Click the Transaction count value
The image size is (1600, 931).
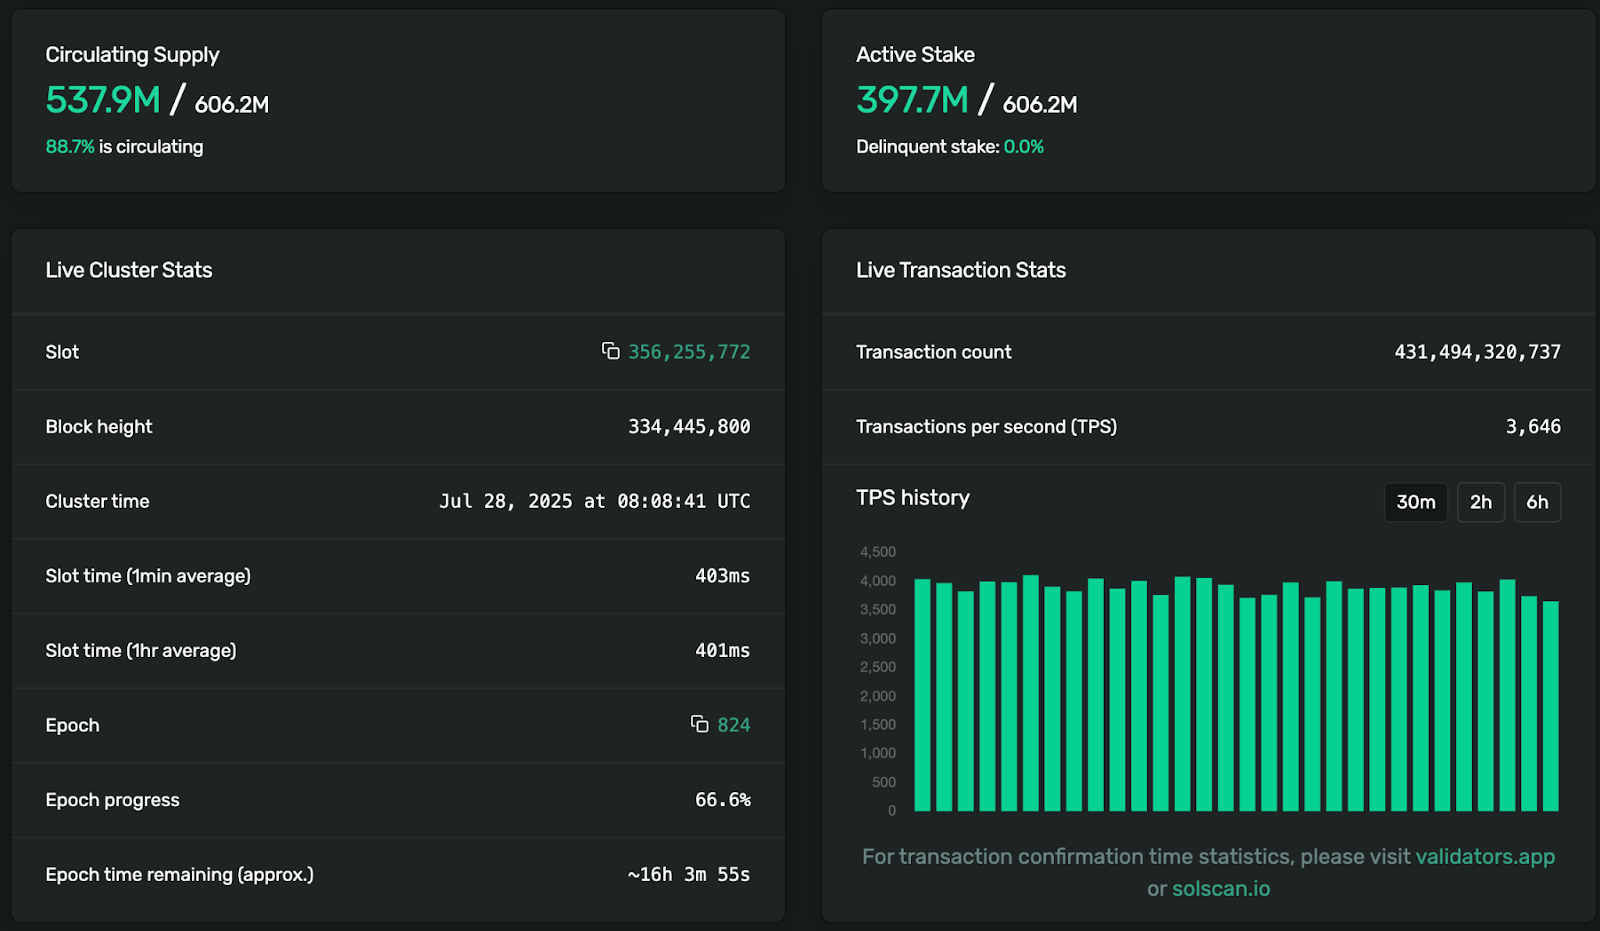[1477, 351]
